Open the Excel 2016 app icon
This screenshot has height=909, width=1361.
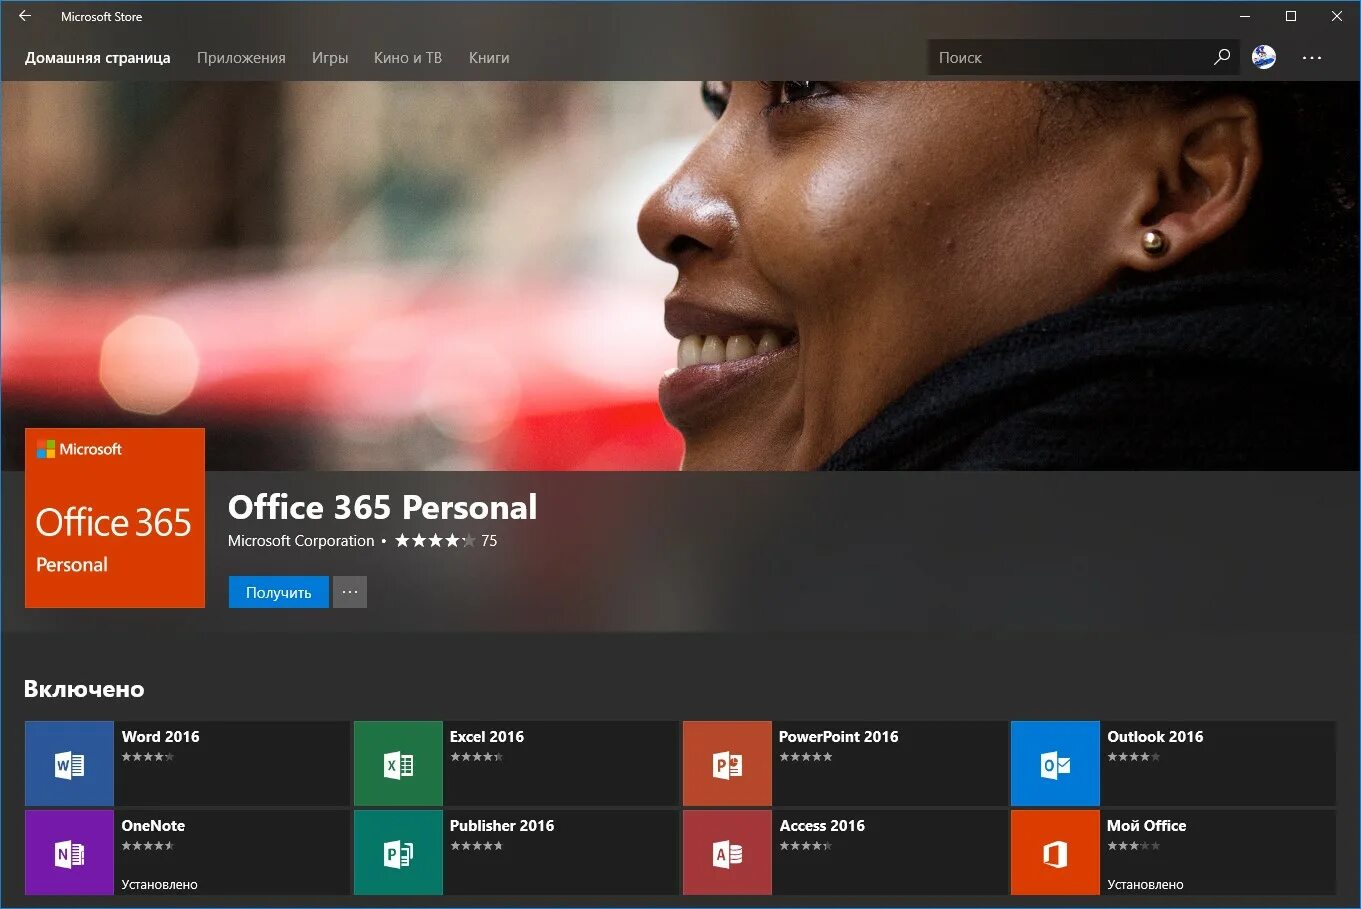coord(398,764)
